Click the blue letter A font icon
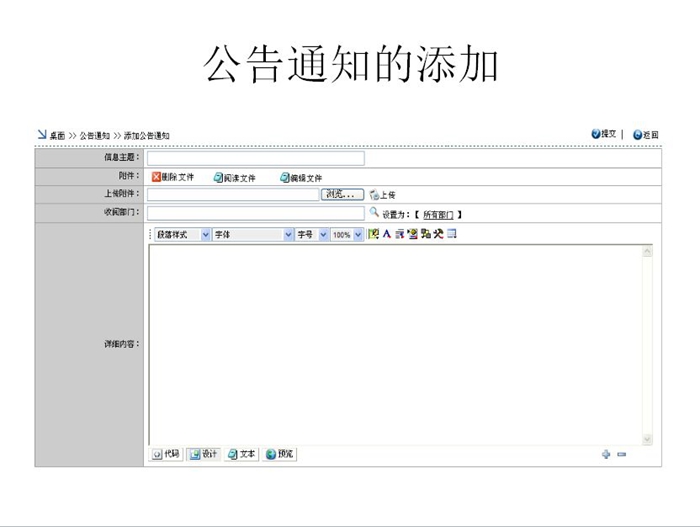 (x=387, y=234)
